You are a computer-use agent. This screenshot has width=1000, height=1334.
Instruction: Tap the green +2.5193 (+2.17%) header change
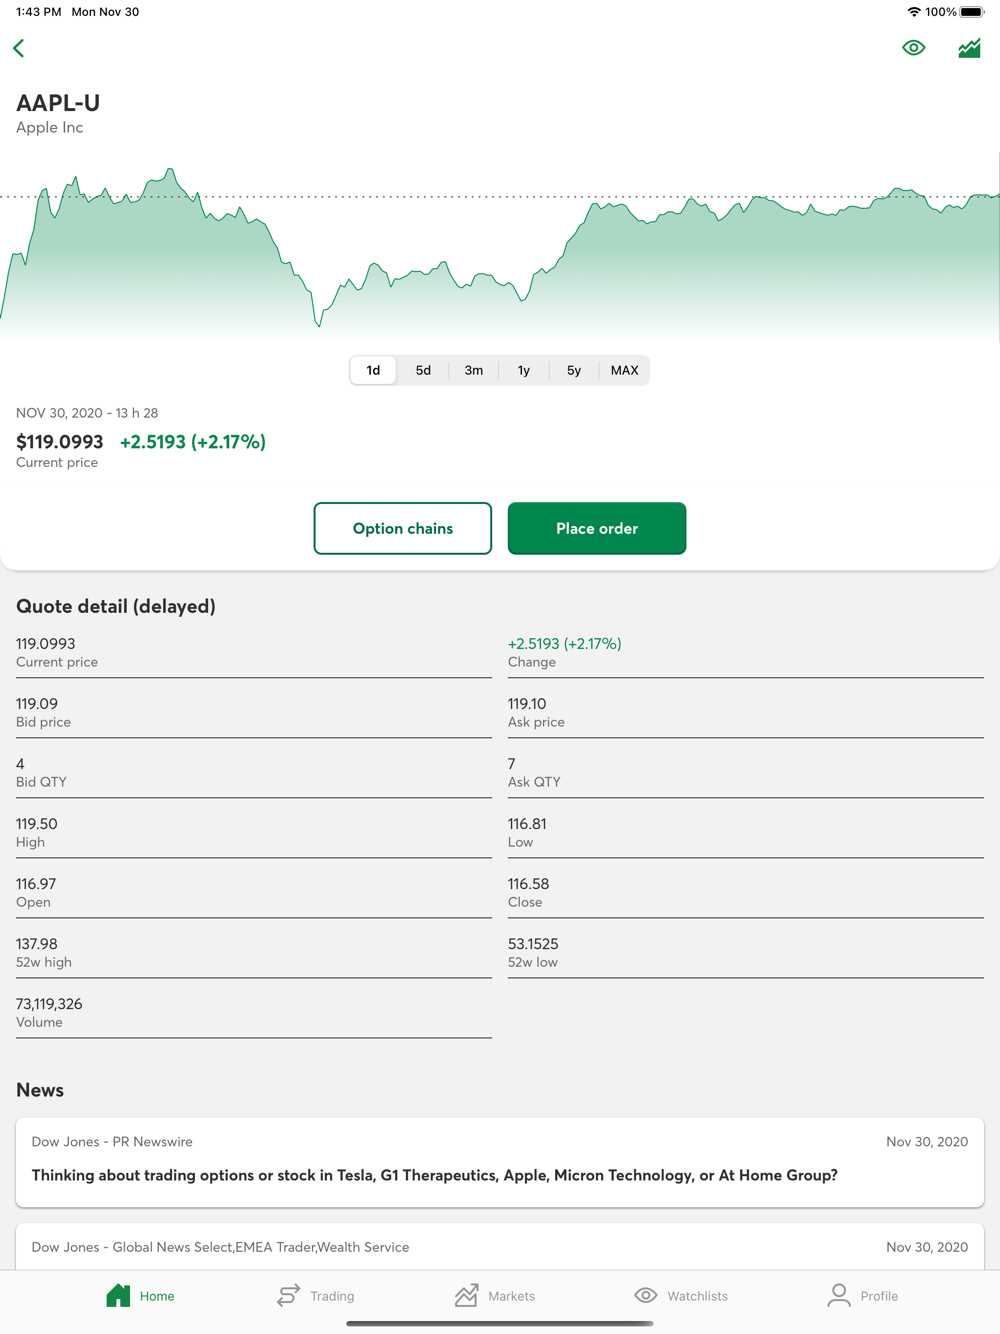pos(193,442)
